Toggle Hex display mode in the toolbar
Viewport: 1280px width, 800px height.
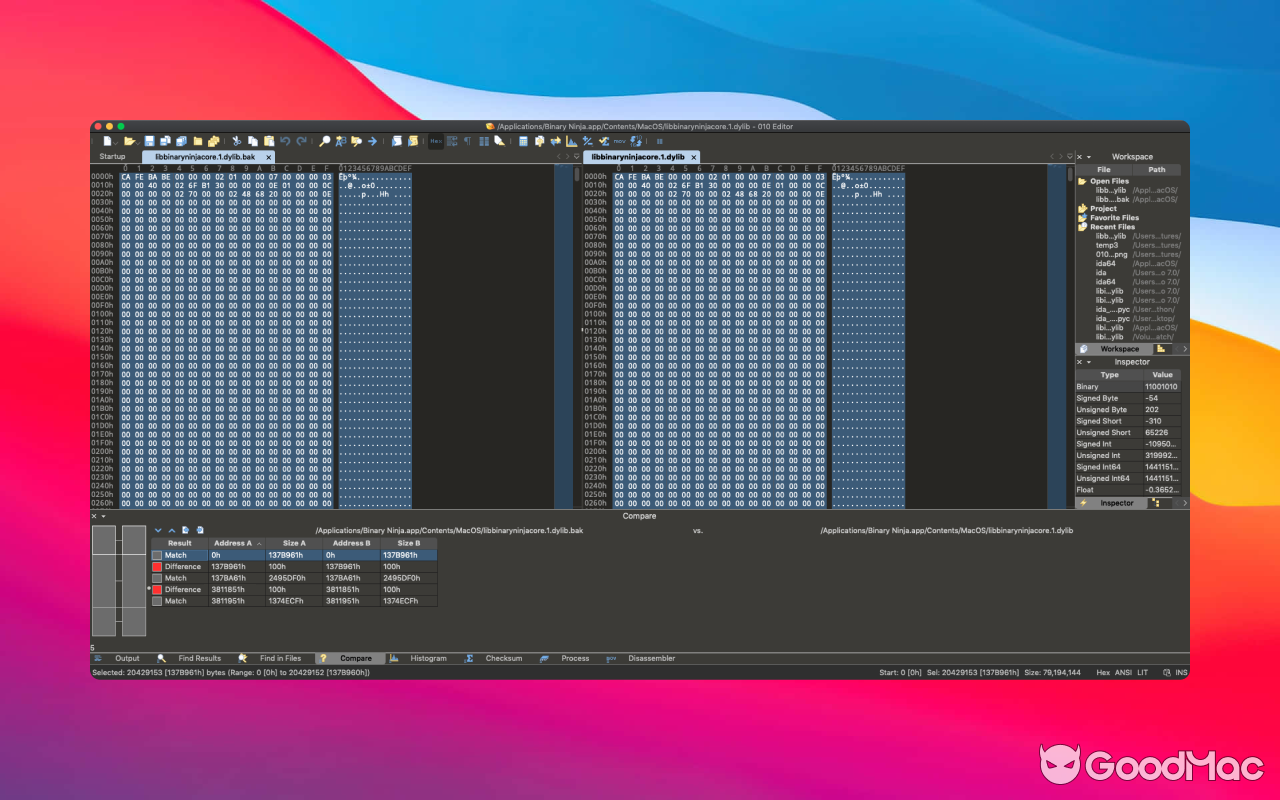(436, 139)
